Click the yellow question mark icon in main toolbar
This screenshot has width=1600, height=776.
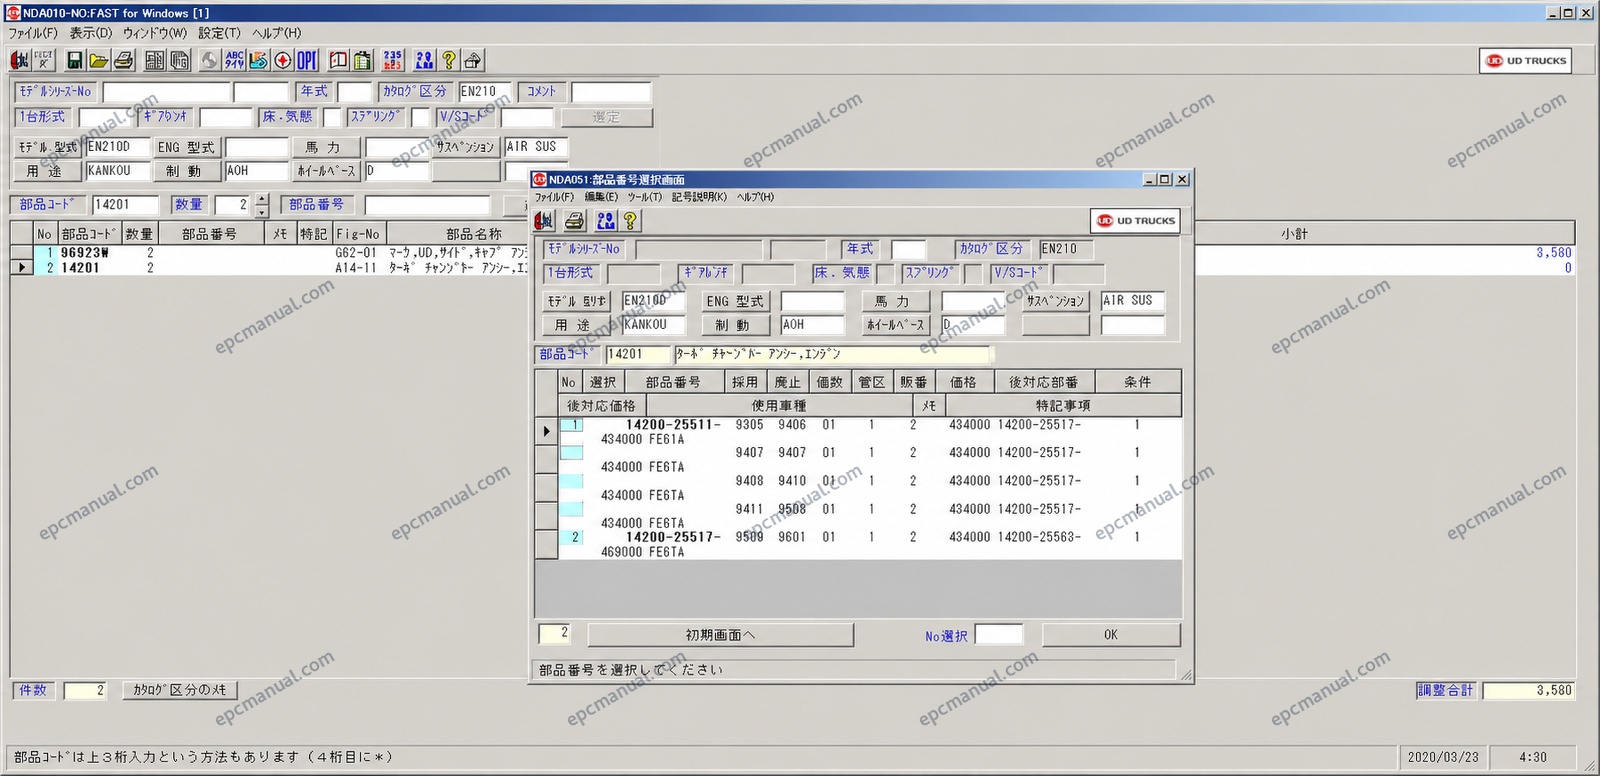pos(449,60)
